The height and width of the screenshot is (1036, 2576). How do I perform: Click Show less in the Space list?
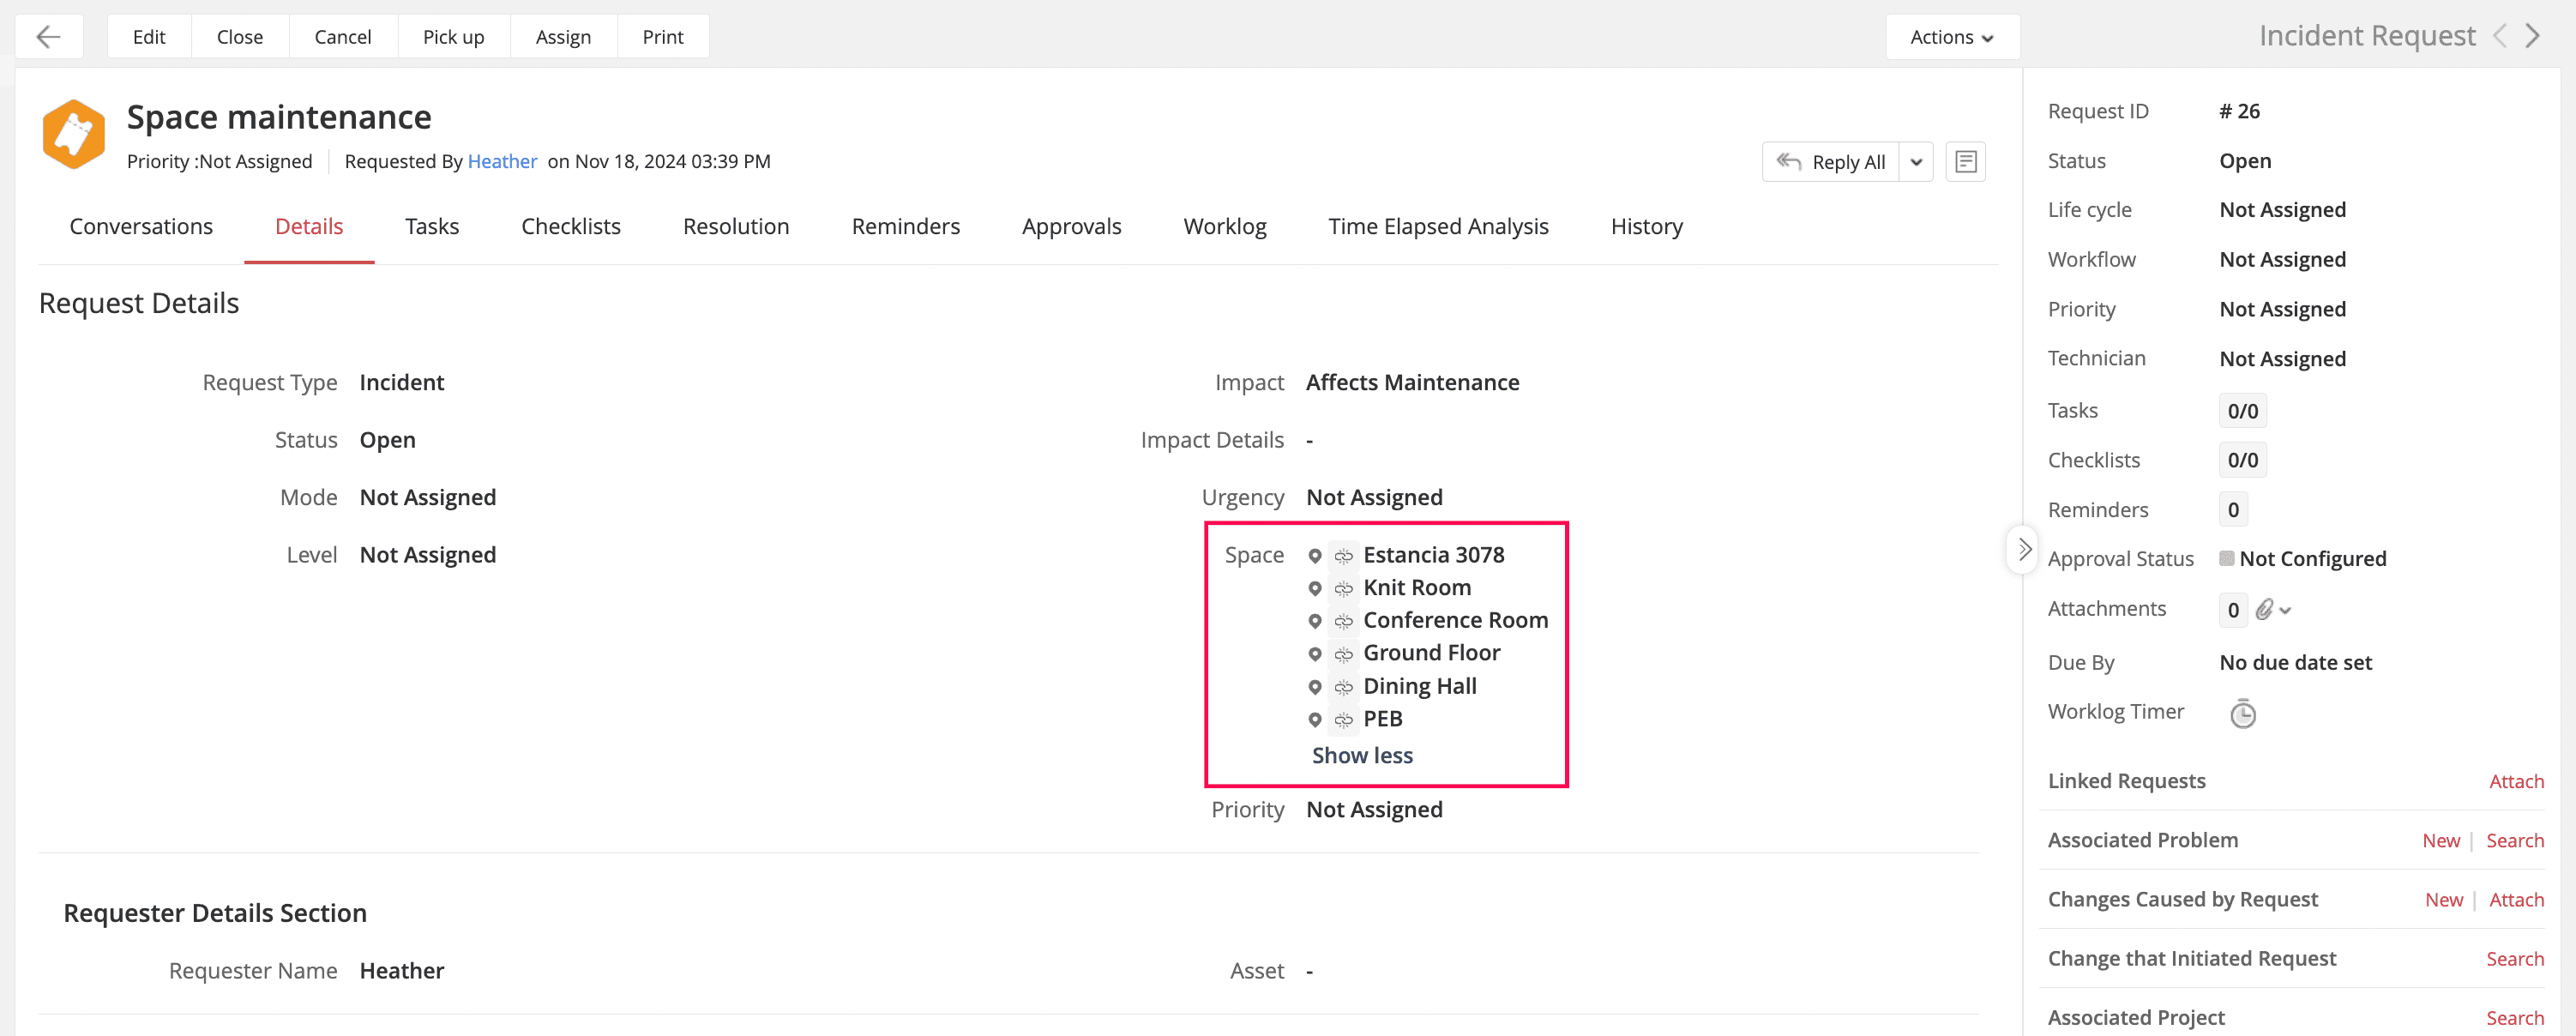(1362, 756)
